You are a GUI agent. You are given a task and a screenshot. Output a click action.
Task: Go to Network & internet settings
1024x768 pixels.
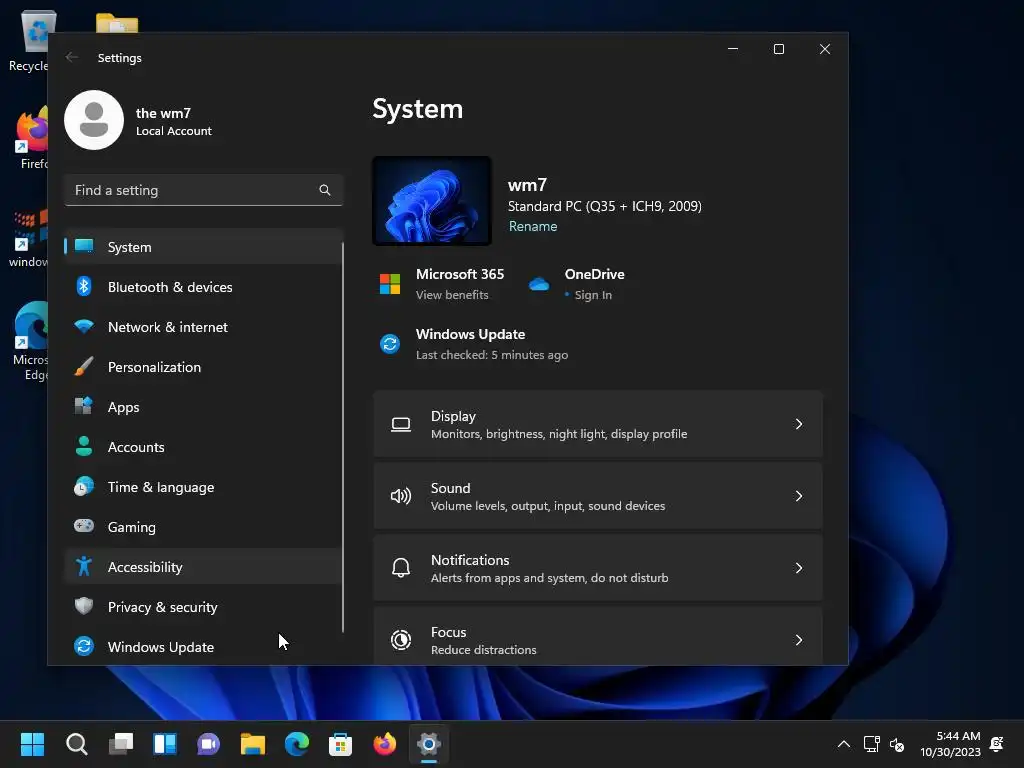(203, 327)
